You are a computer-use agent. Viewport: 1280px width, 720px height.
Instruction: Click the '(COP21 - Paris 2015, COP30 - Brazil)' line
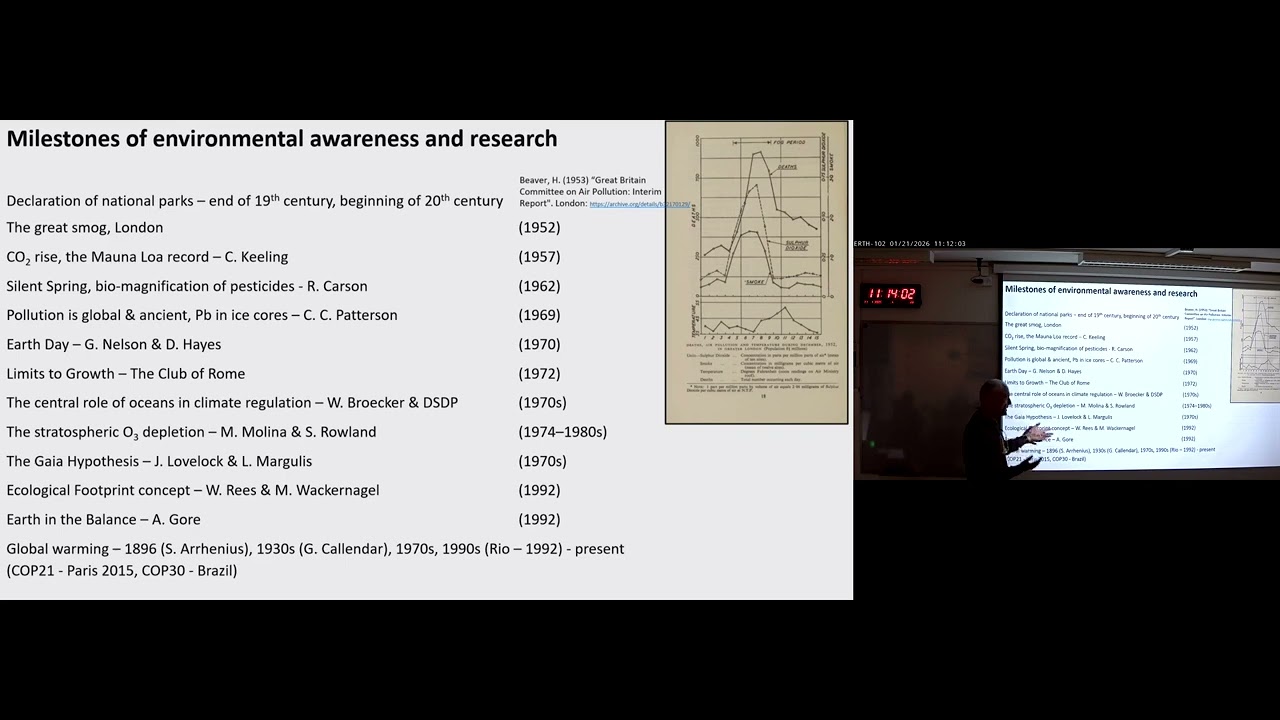click(x=122, y=571)
